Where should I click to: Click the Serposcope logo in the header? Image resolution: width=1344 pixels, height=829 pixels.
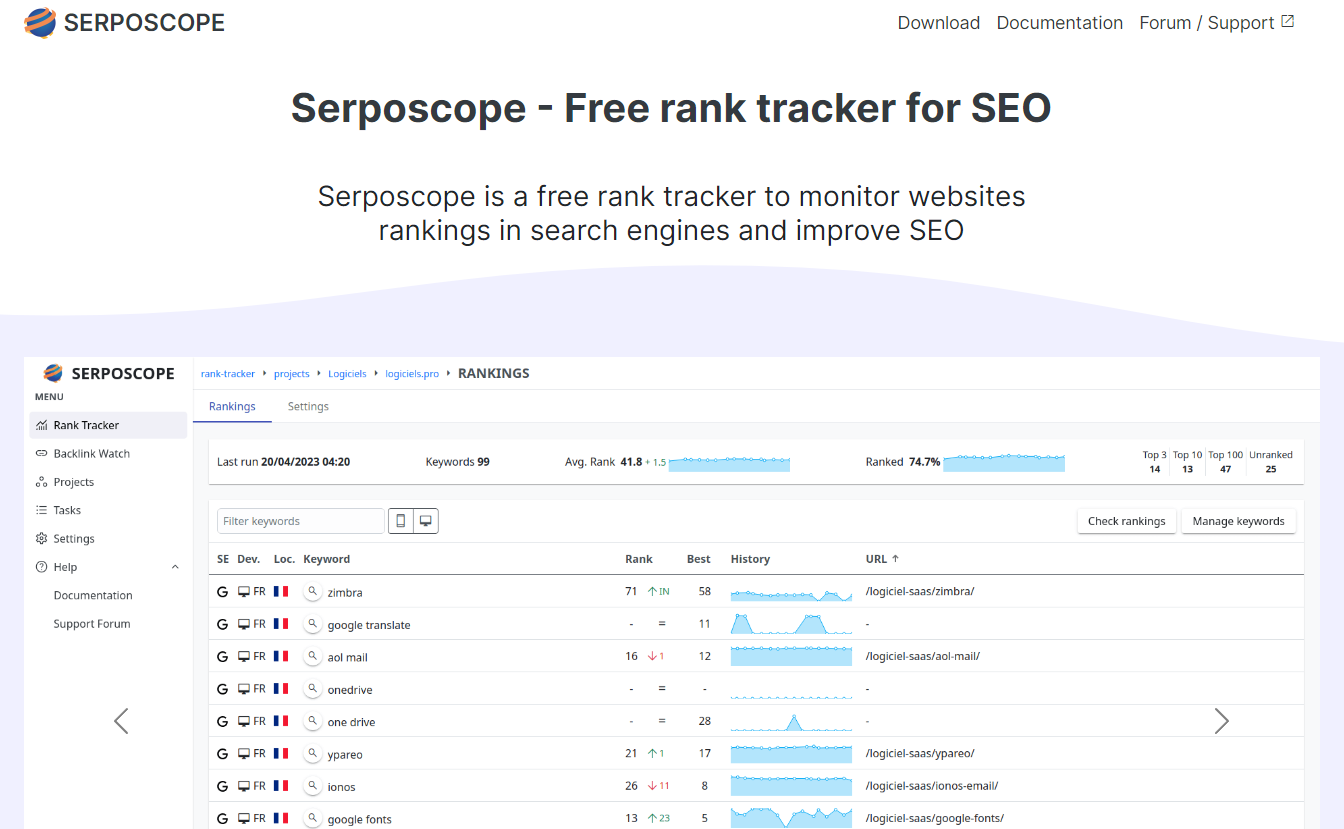123,22
